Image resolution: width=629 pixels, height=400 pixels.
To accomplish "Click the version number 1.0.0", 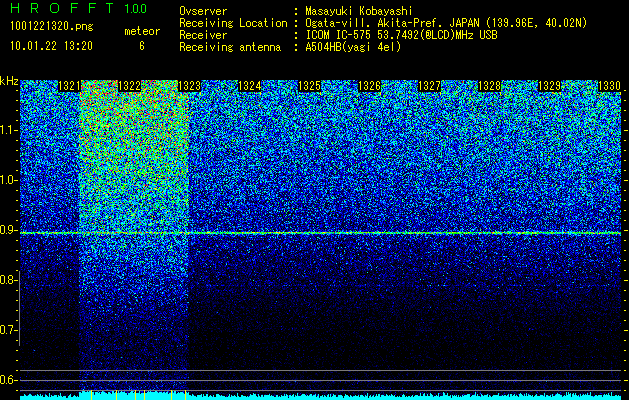I will pos(136,8).
